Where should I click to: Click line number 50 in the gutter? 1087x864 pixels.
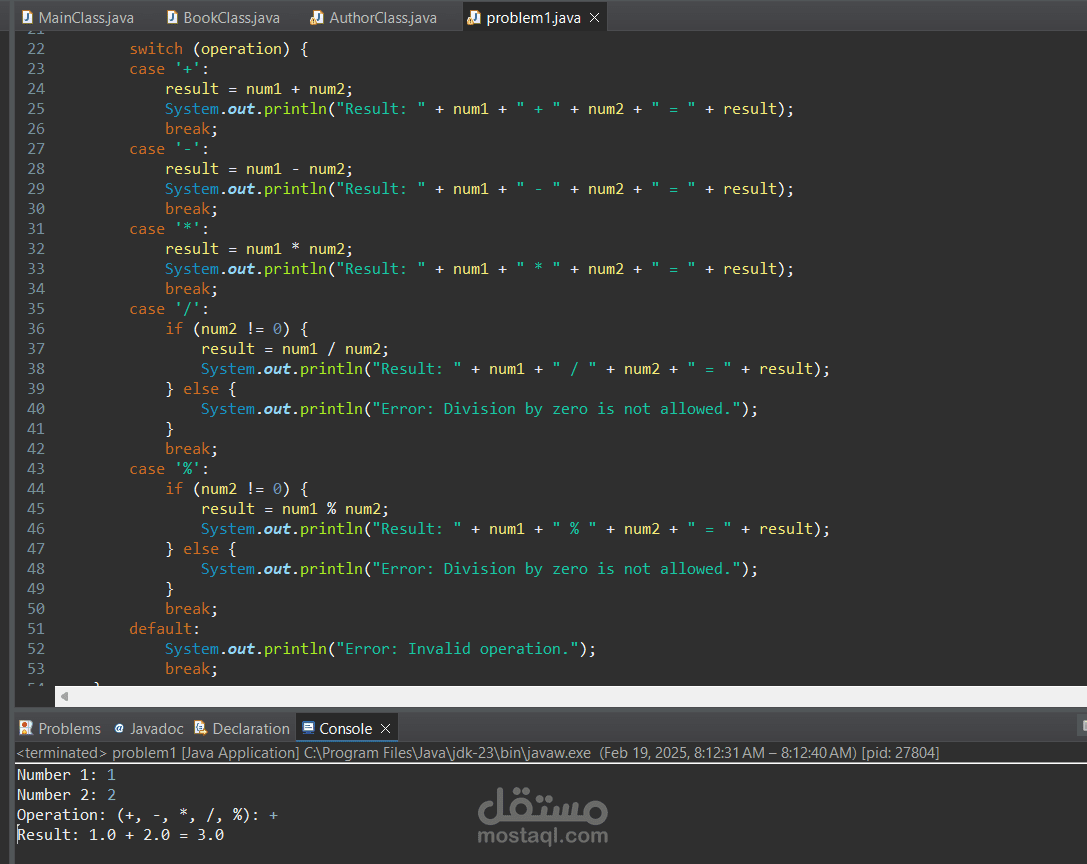coord(36,609)
